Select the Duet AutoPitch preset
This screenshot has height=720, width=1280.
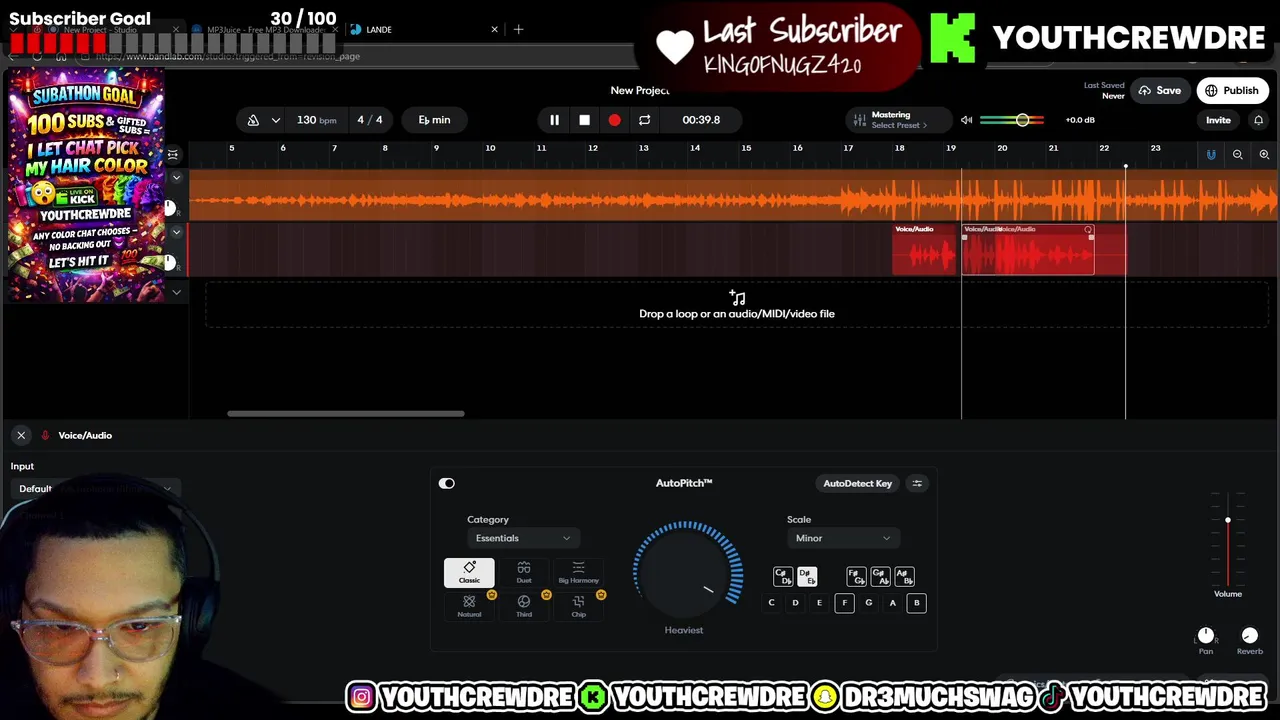tap(524, 573)
